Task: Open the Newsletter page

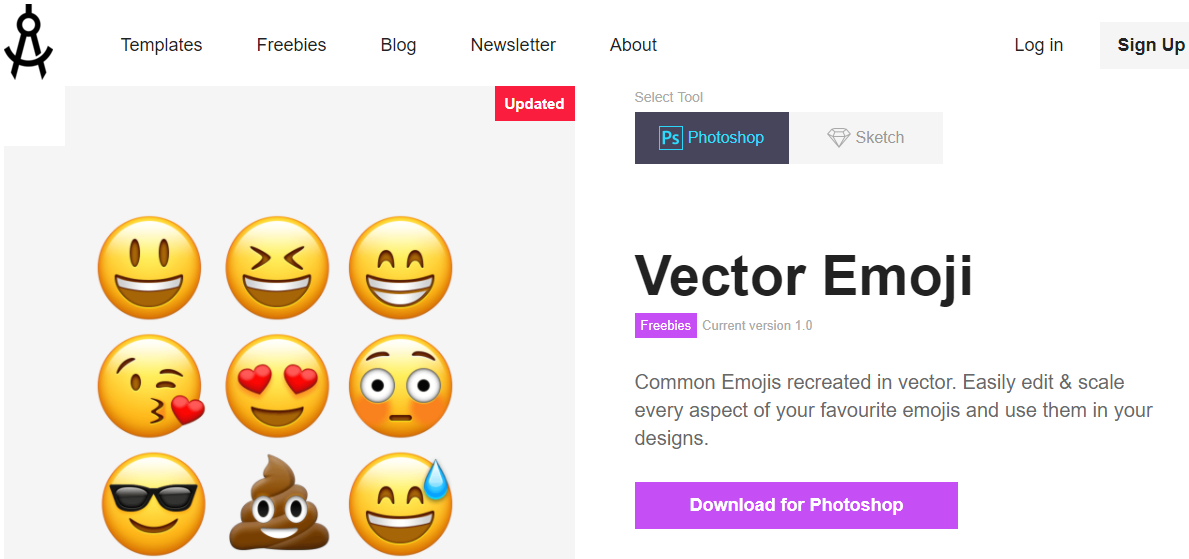Action: click(x=513, y=45)
